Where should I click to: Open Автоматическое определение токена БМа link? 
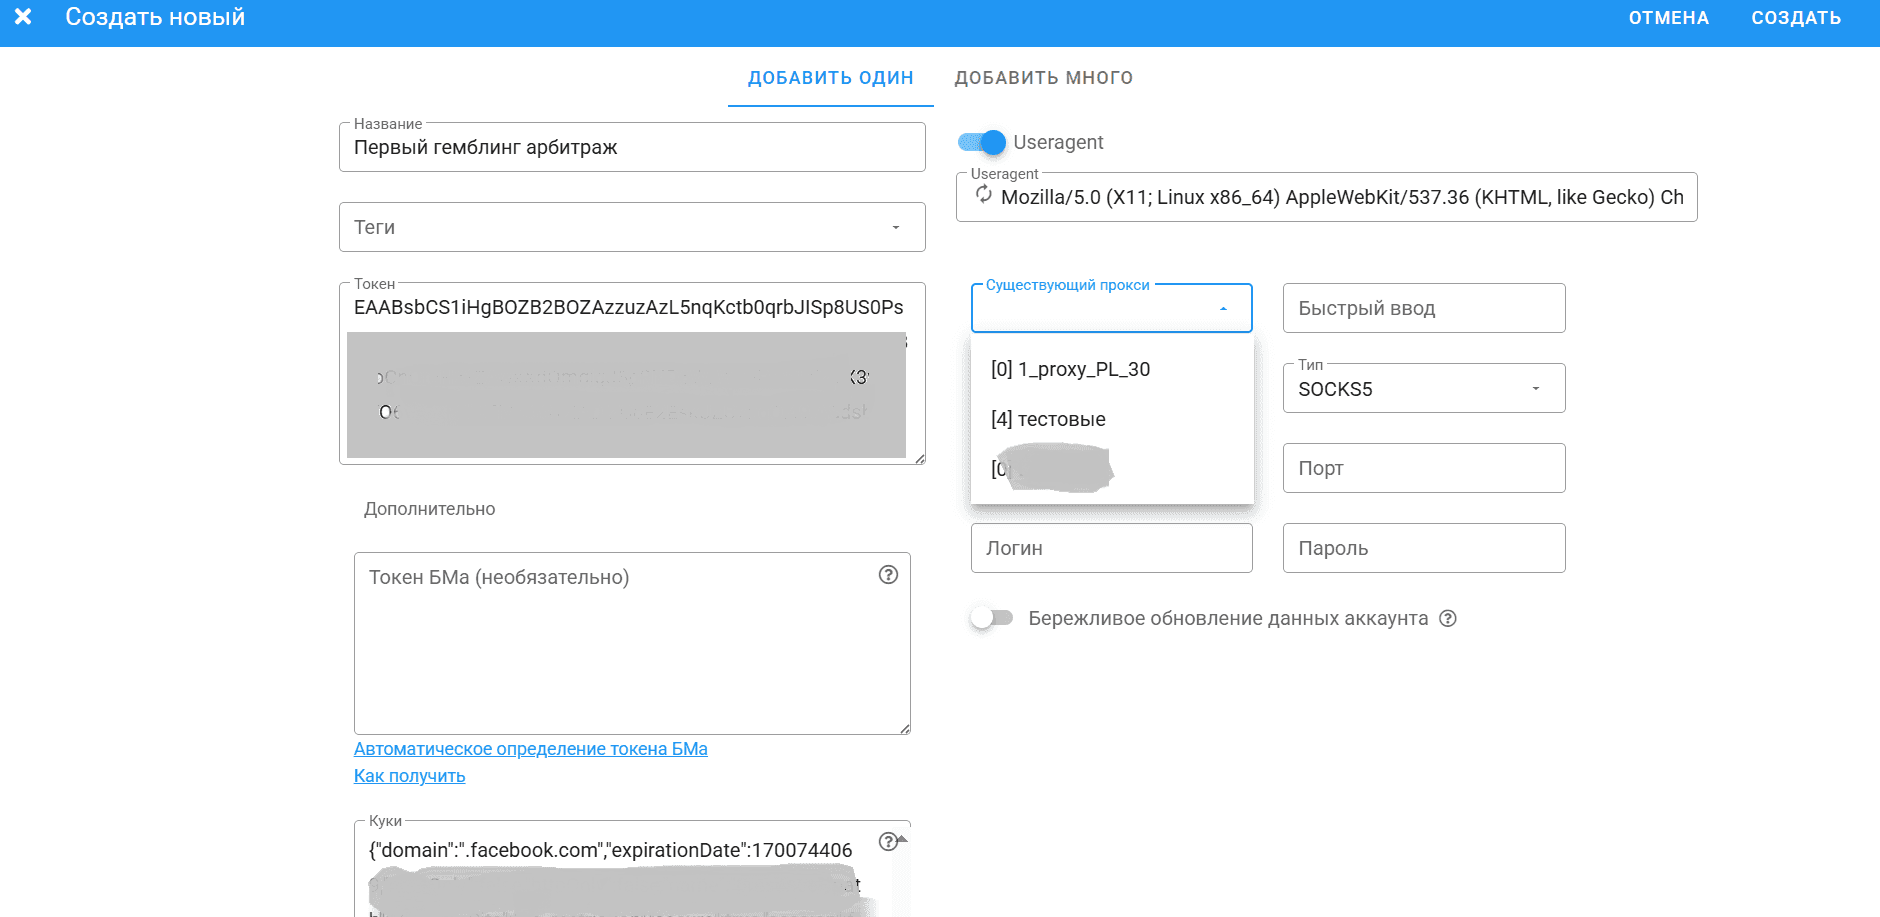click(530, 749)
